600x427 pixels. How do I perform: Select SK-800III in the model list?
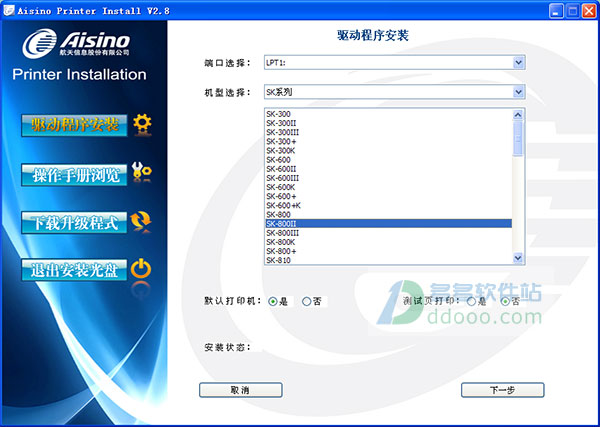point(388,233)
